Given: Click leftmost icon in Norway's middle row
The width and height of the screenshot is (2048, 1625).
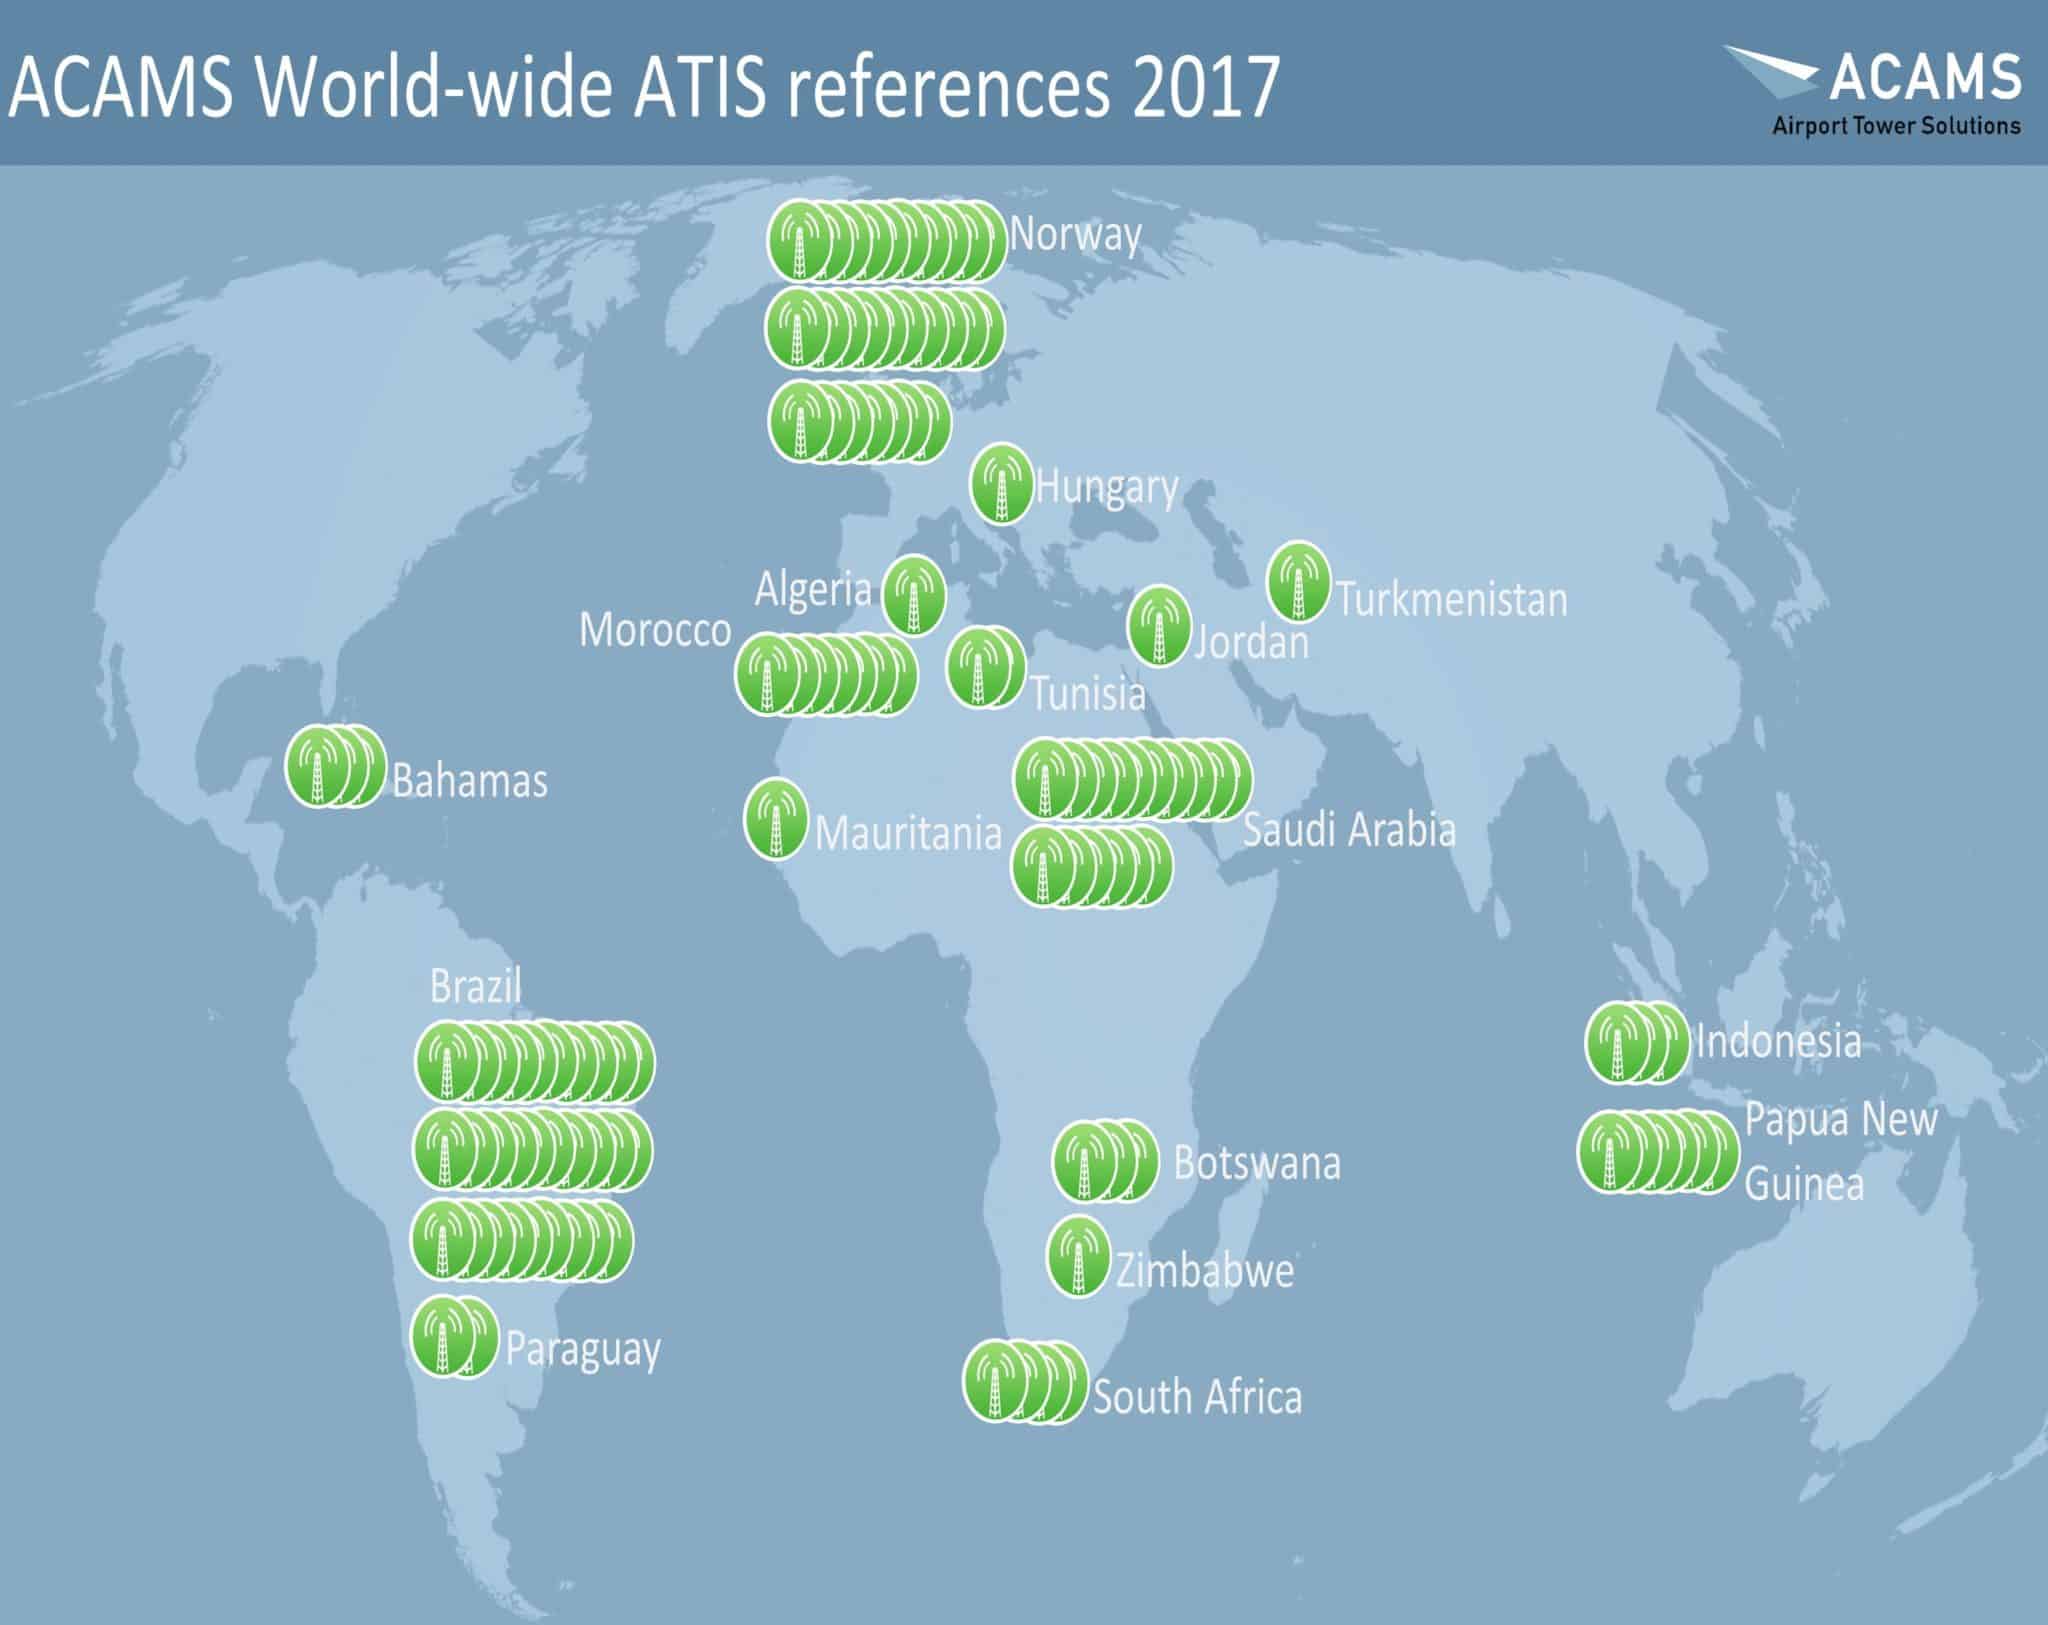Looking at the screenshot, I should (x=797, y=328).
